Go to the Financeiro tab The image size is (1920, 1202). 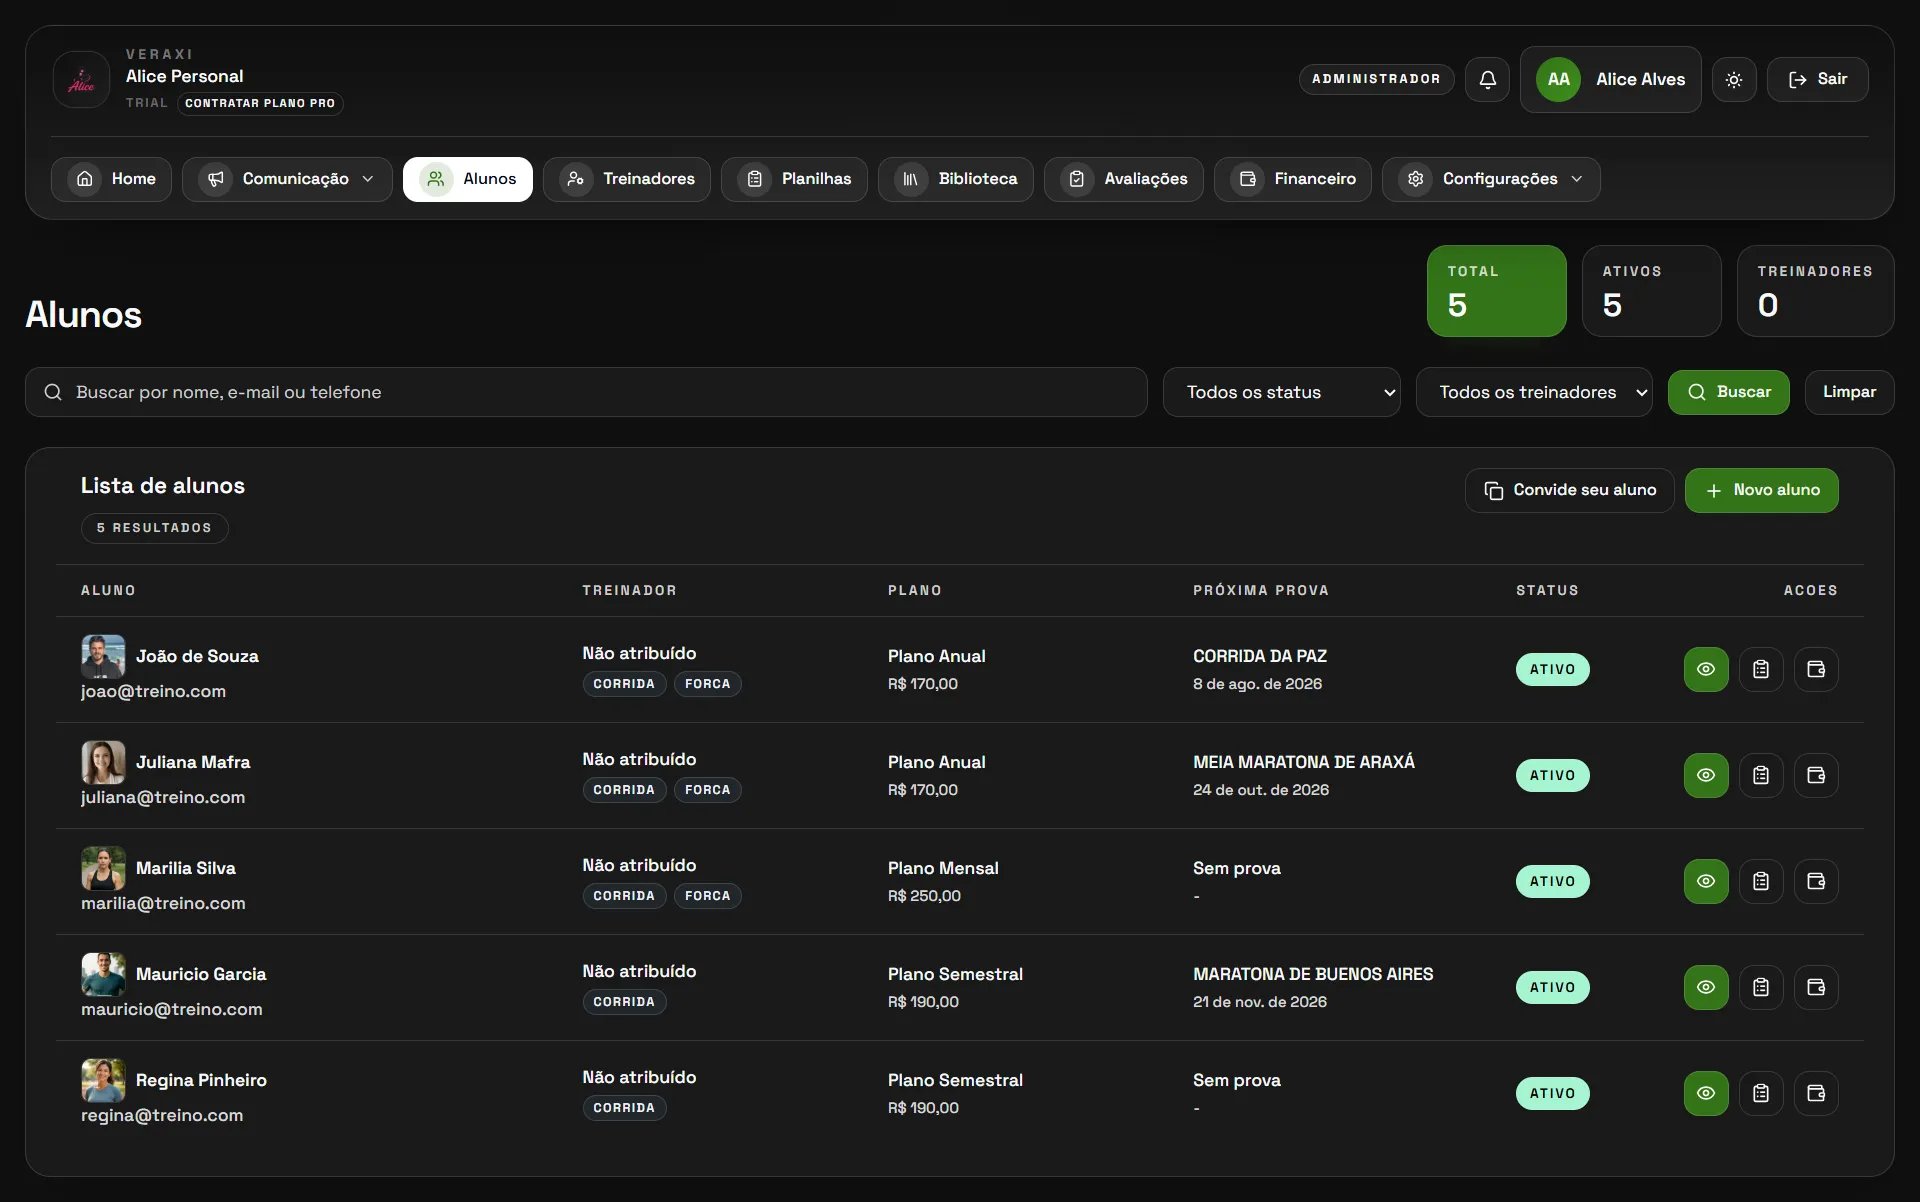point(1293,179)
